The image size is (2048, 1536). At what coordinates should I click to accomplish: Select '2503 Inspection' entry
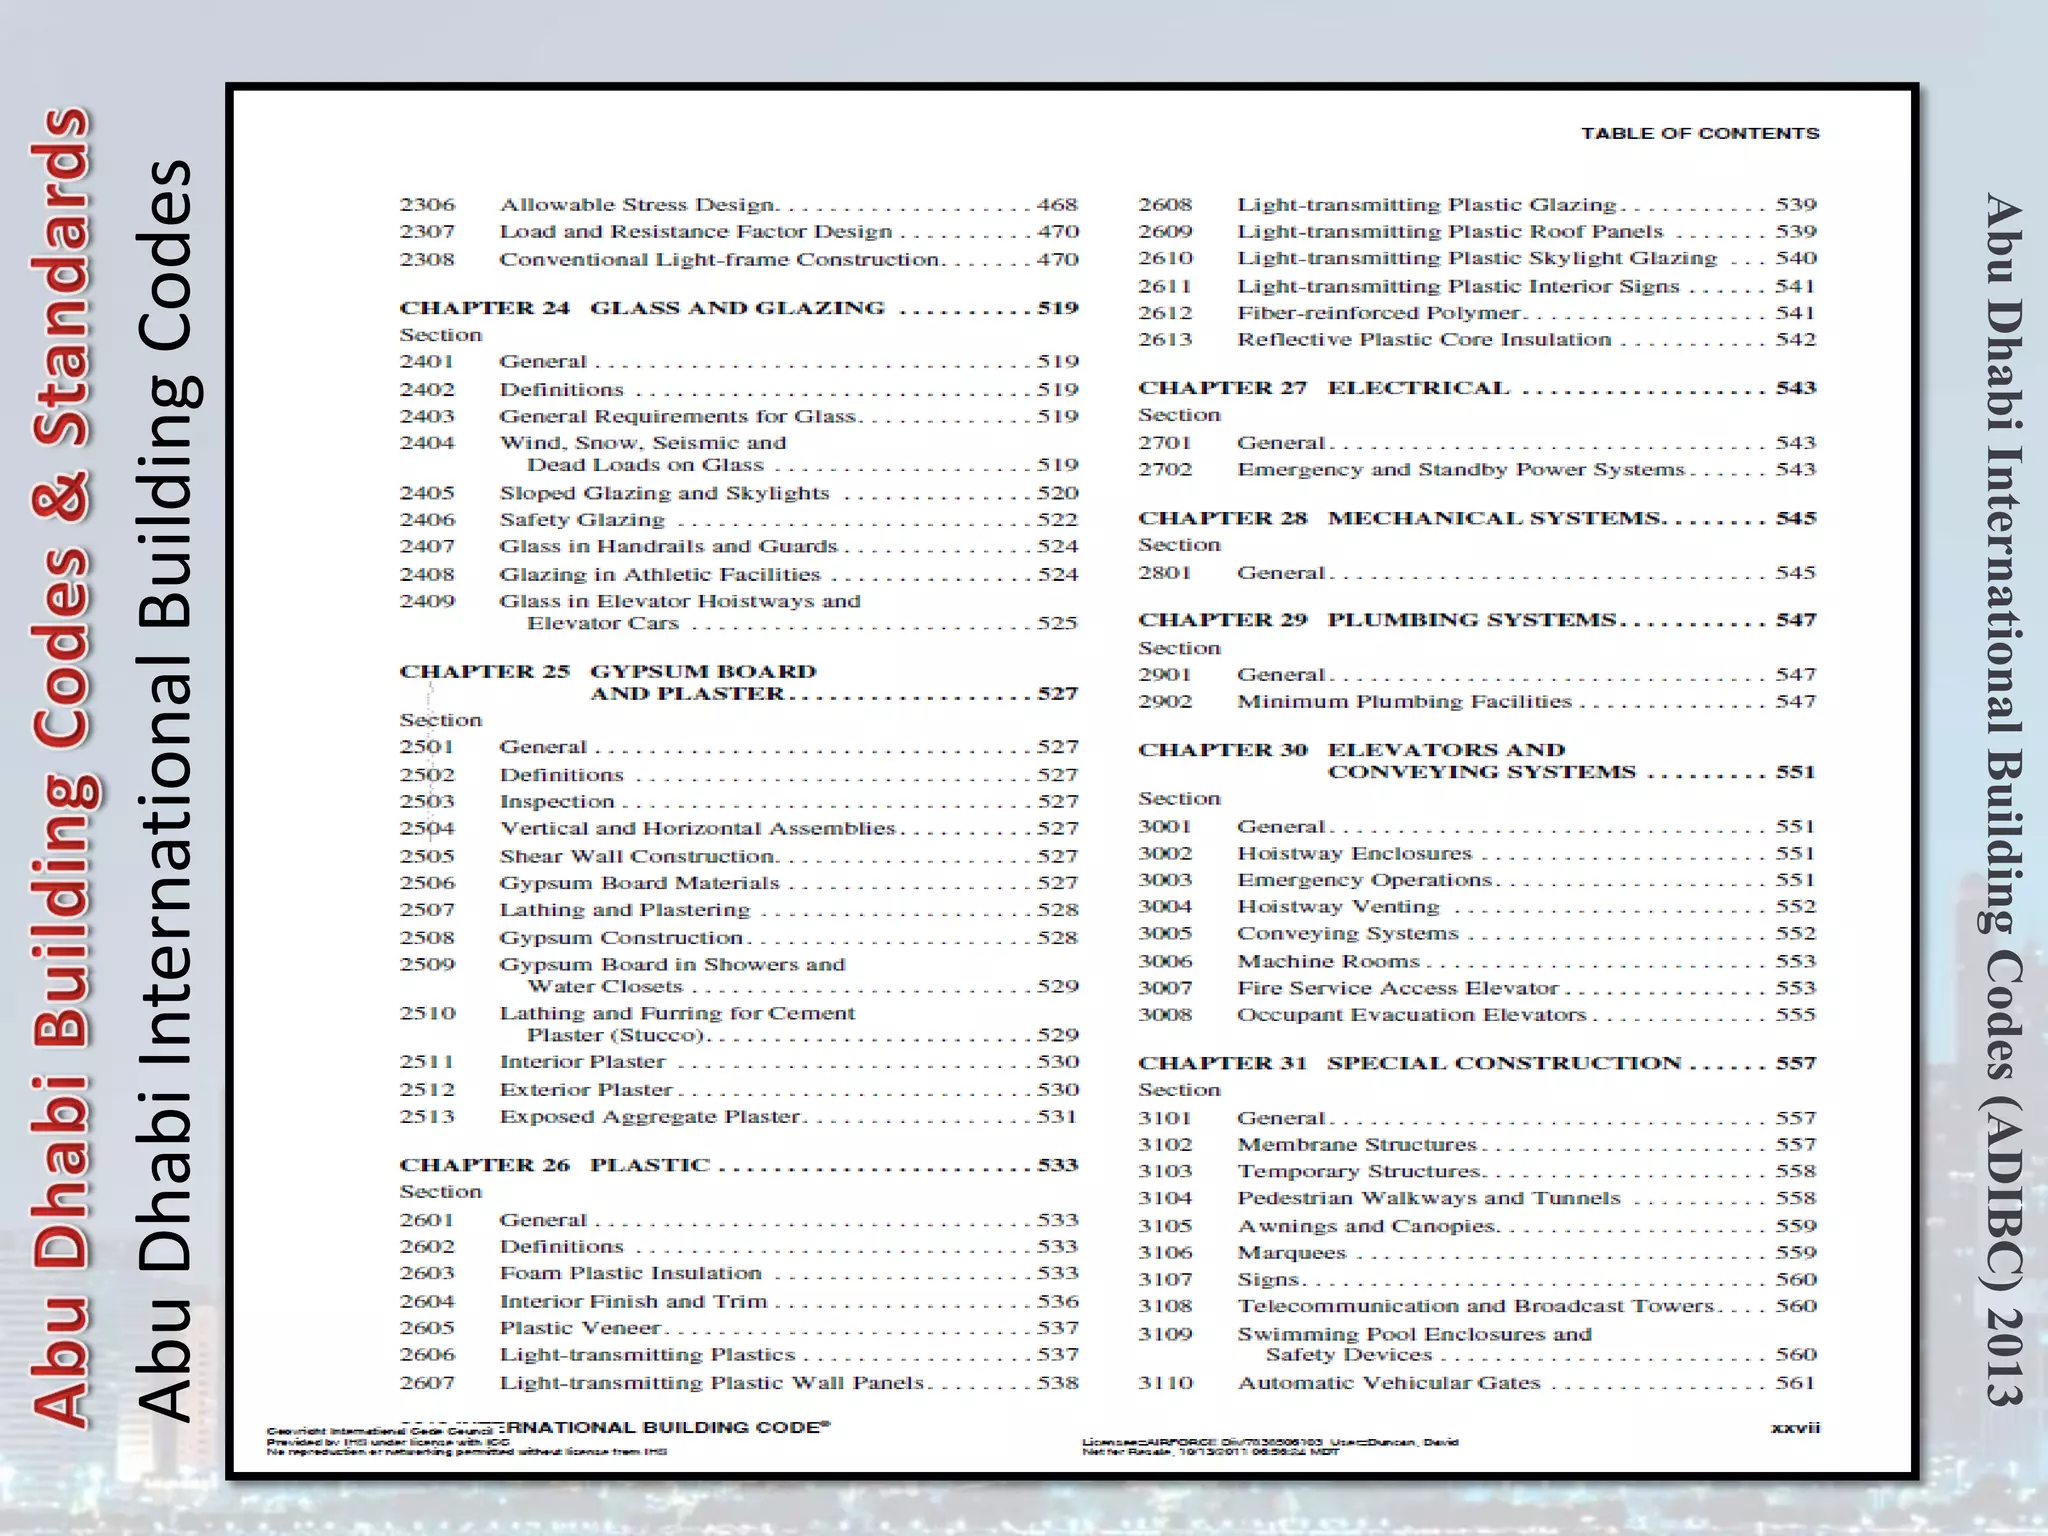[739, 801]
